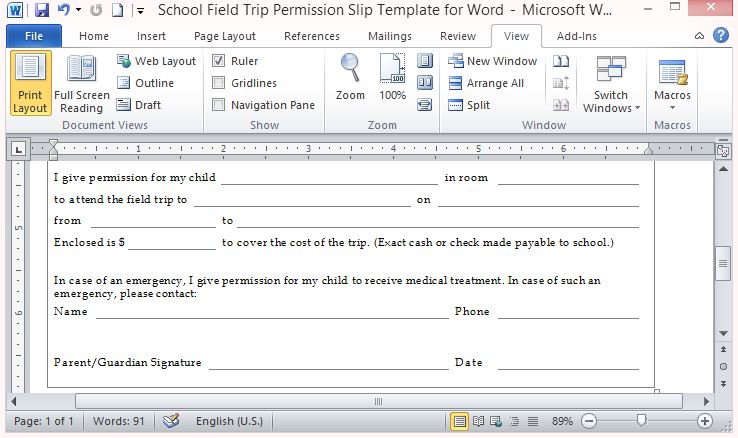Select the Print Layout view icon
The height and width of the screenshot is (438, 738).
click(x=31, y=83)
